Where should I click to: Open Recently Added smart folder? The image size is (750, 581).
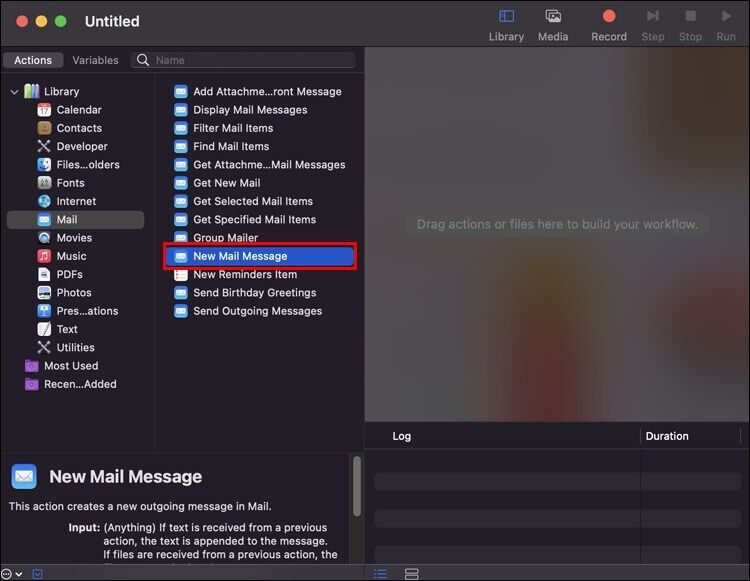tap(71, 384)
